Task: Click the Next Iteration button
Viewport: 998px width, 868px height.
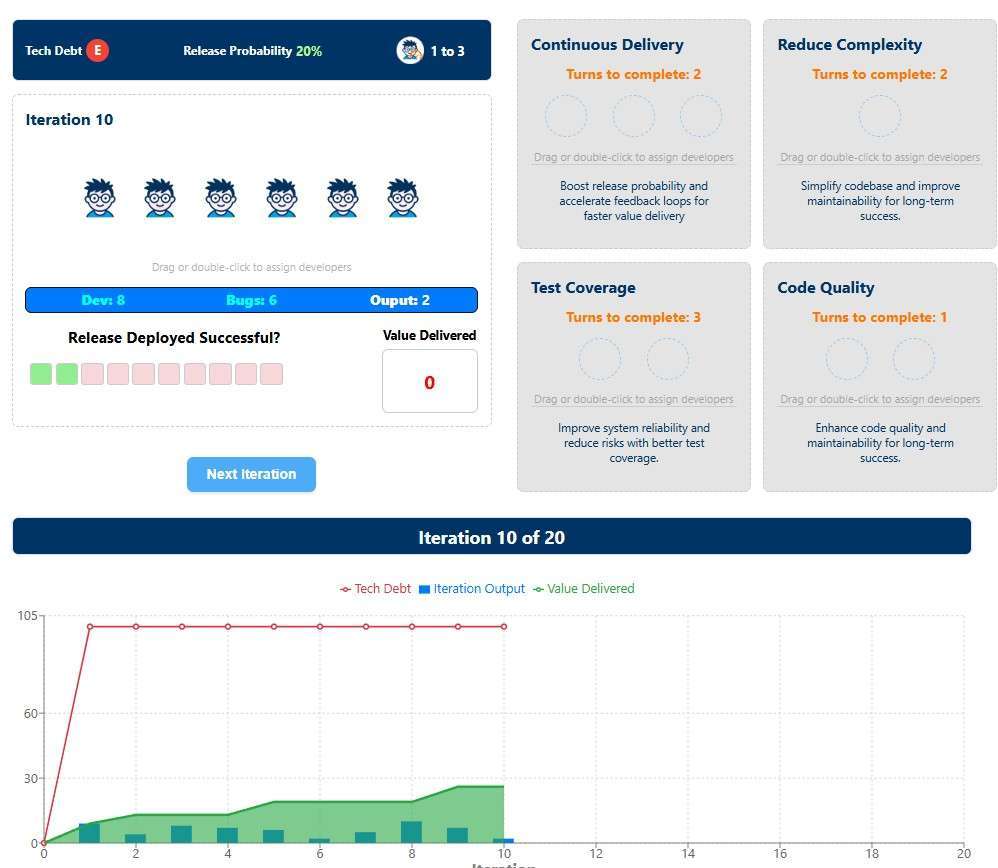Action: click(x=251, y=474)
